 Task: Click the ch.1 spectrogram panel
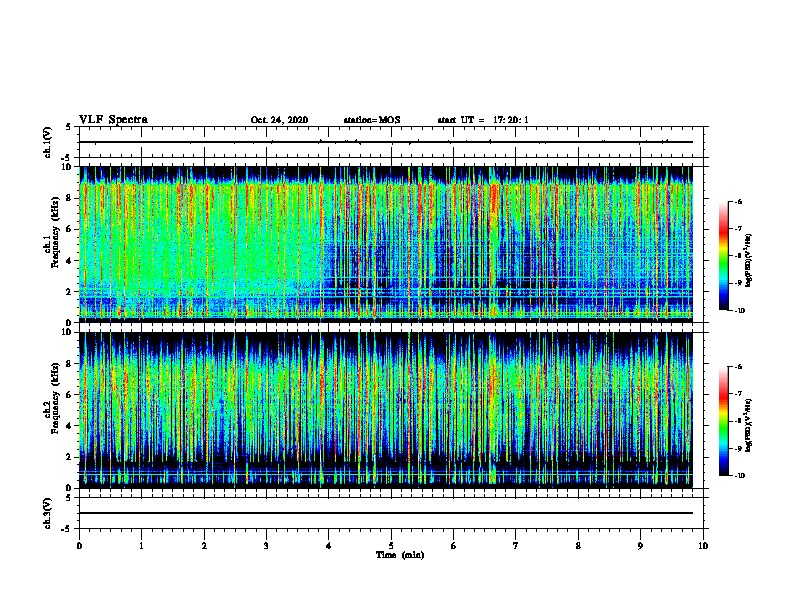(x=386, y=244)
